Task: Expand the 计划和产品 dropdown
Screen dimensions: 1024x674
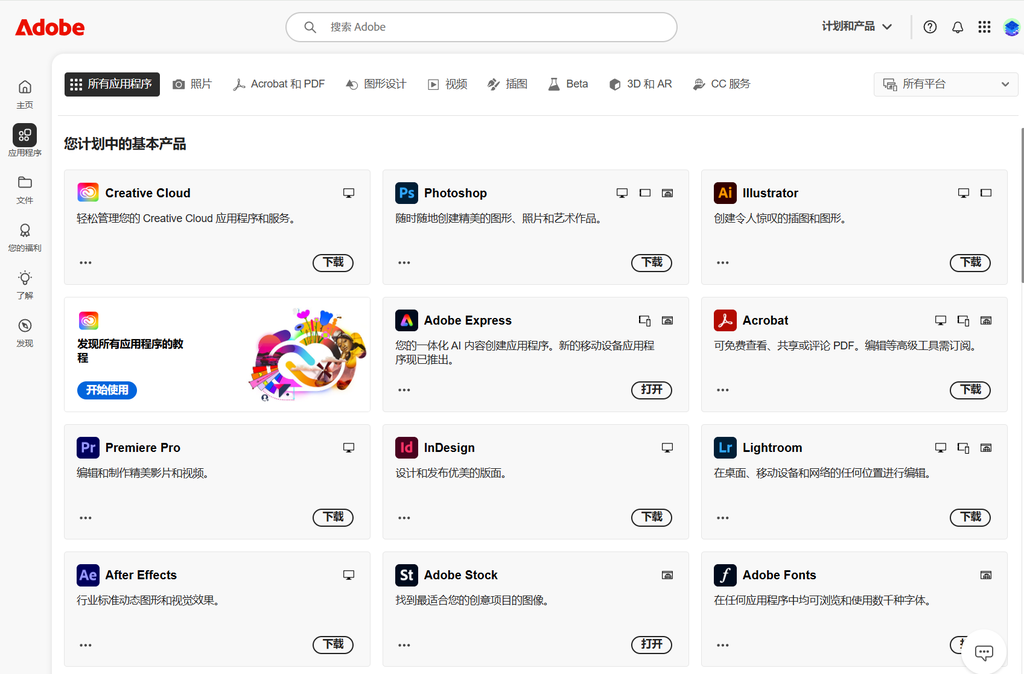Action: pyautogui.click(x=857, y=27)
